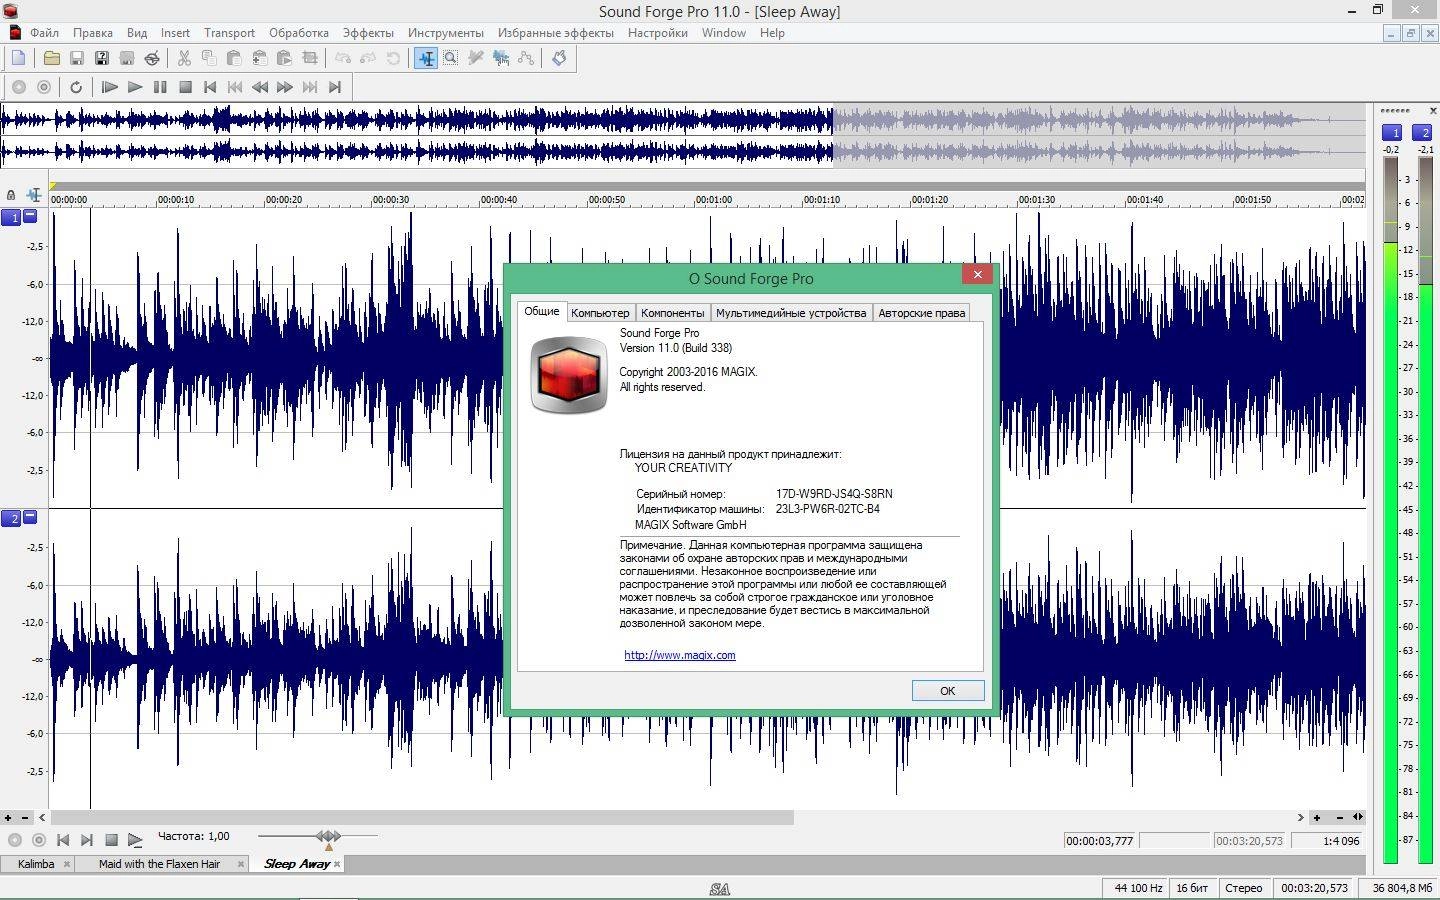Screen dimensions: 1440x900
Task: Click the time zoom-in plus button at bottom right
Action: pyautogui.click(x=1316, y=818)
